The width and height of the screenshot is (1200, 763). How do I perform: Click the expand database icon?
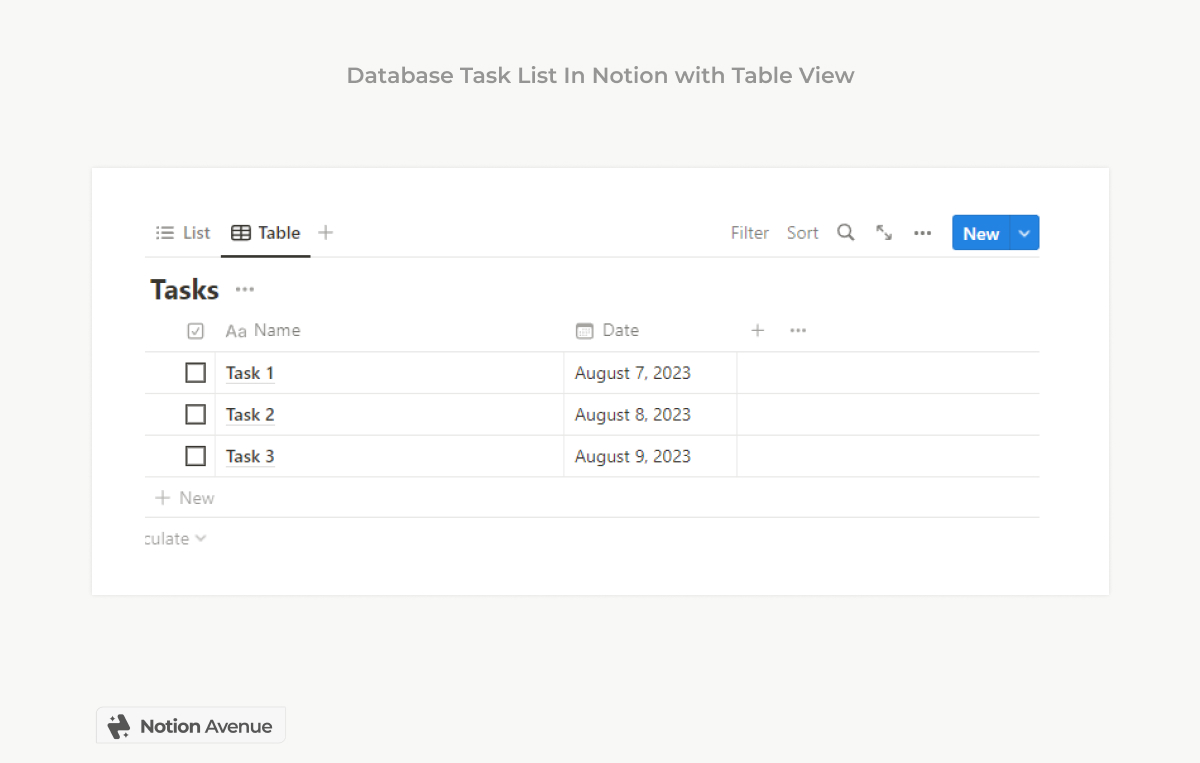click(x=883, y=232)
